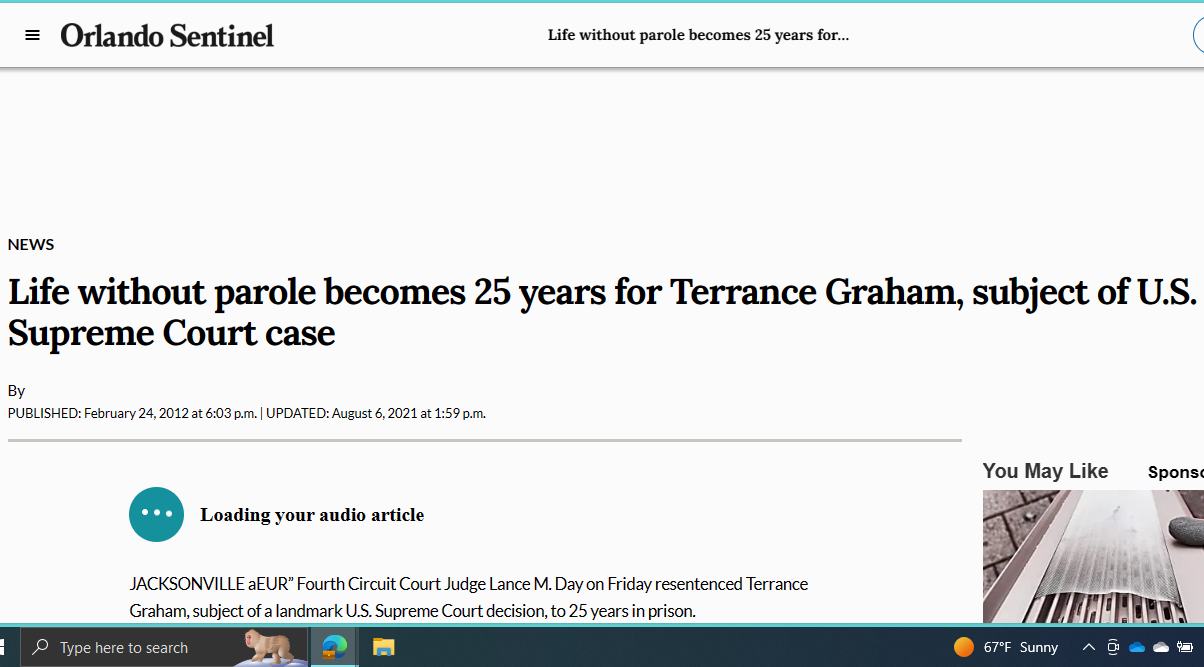Viewport: 1204px width, 667px height.
Task: Open the sponsored gutter guard thumbnail
Action: [1093, 557]
